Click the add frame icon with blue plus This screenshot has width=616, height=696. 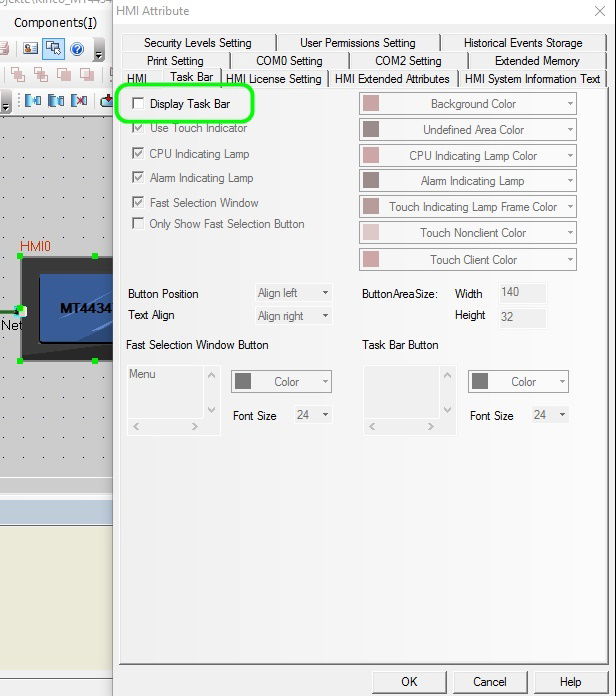(x=33, y=101)
